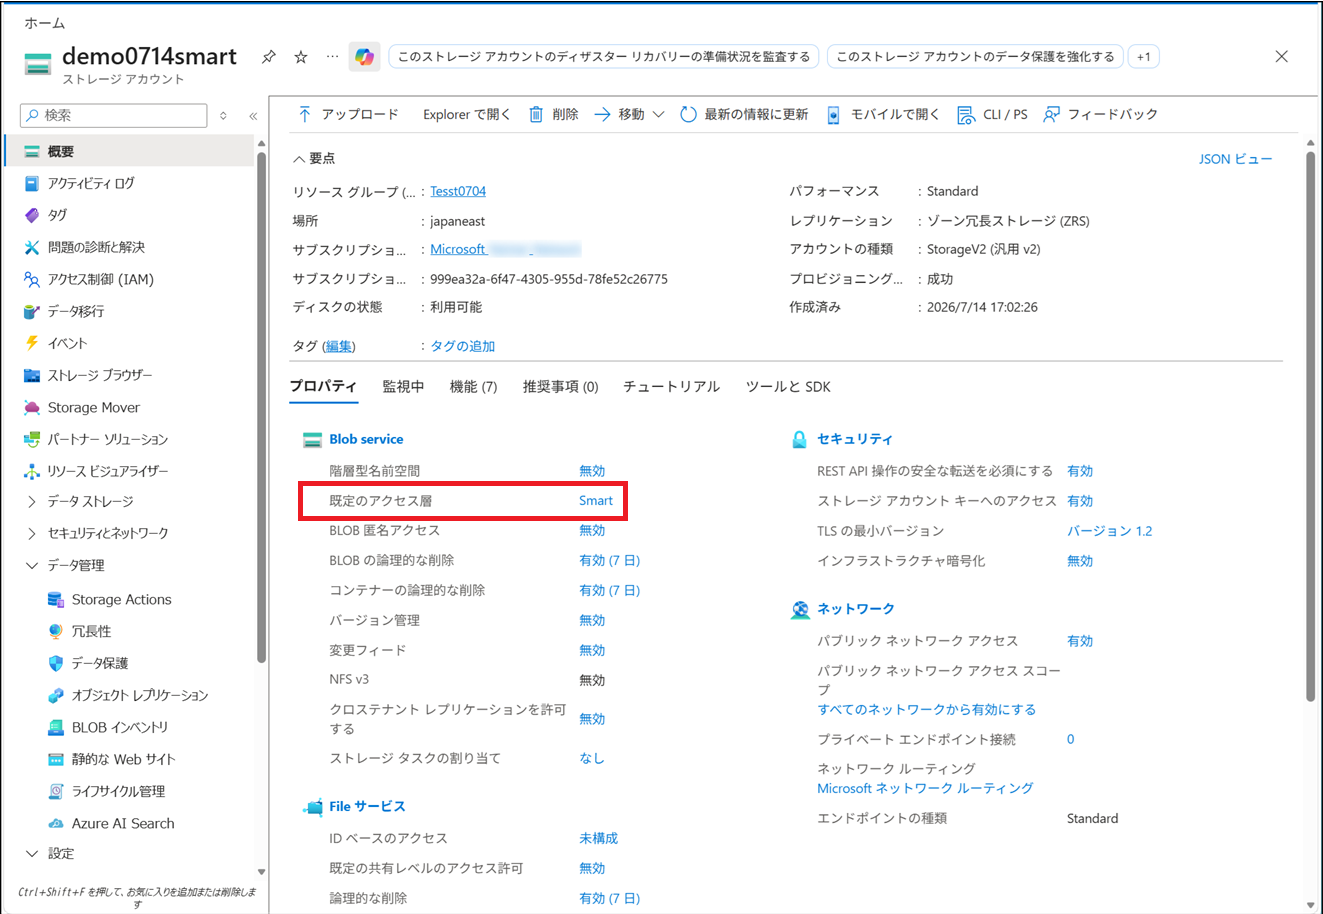Click the Storage Actions icon
The height and width of the screenshot is (914, 1323).
coord(56,599)
